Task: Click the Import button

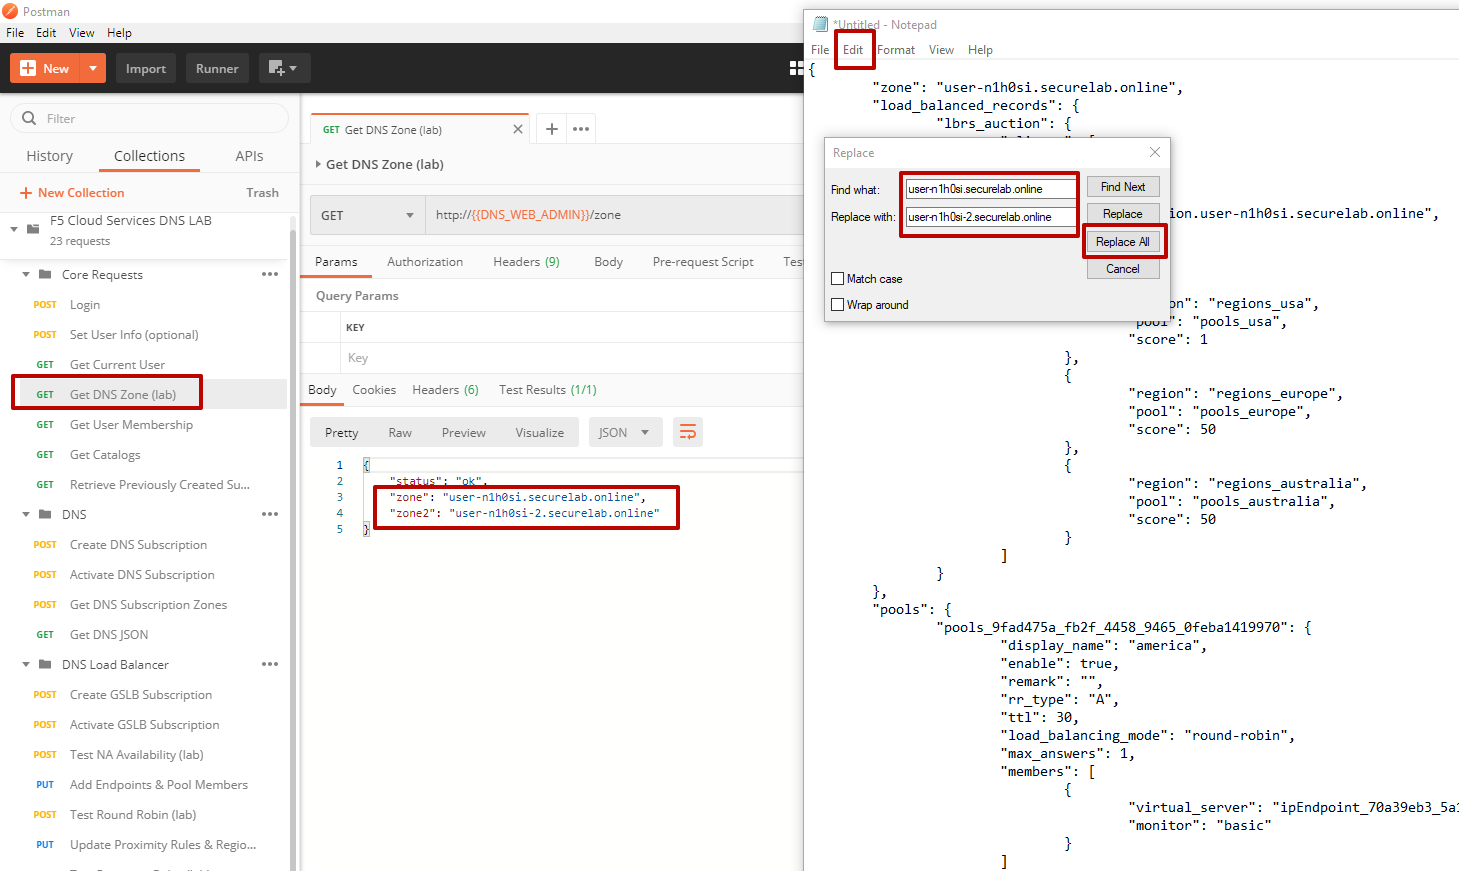Action: [x=146, y=68]
